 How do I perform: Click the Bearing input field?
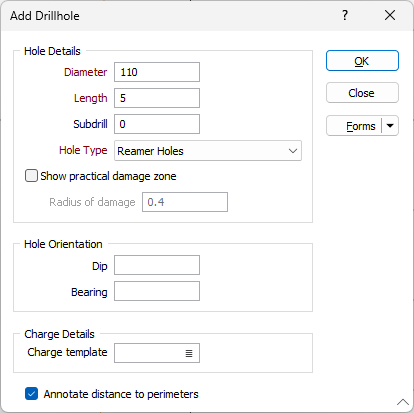[x=157, y=291]
